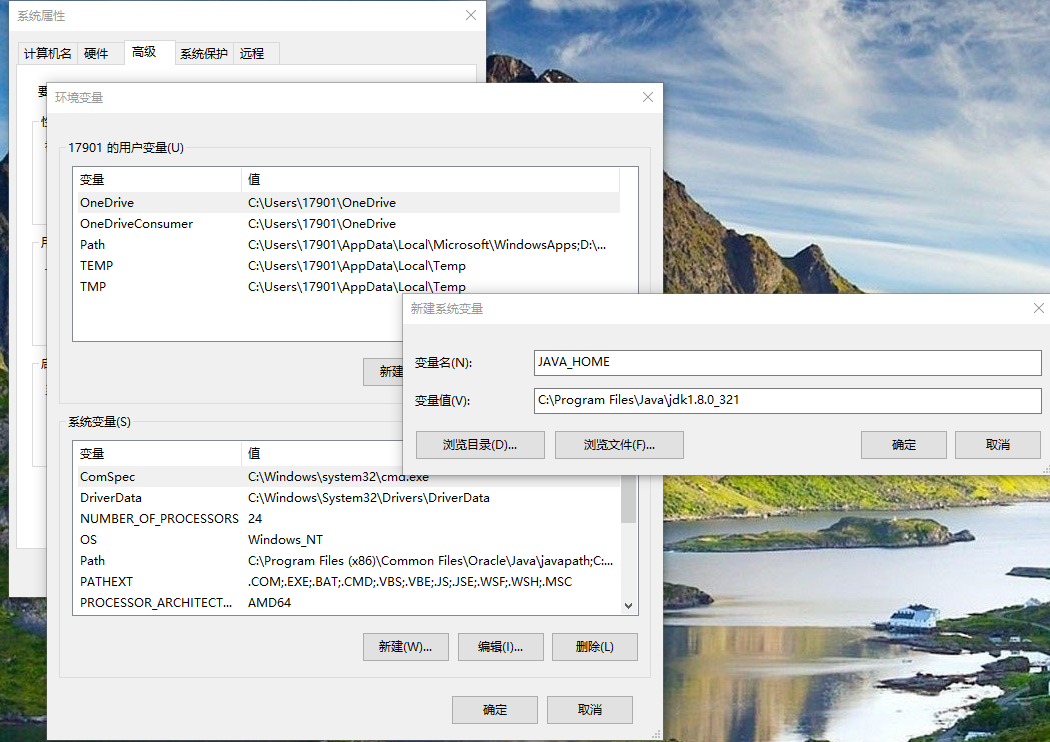The width and height of the screenshot is (1050, 742).
Task: Click 删除(L) under system variables
Action: point(594,647)
